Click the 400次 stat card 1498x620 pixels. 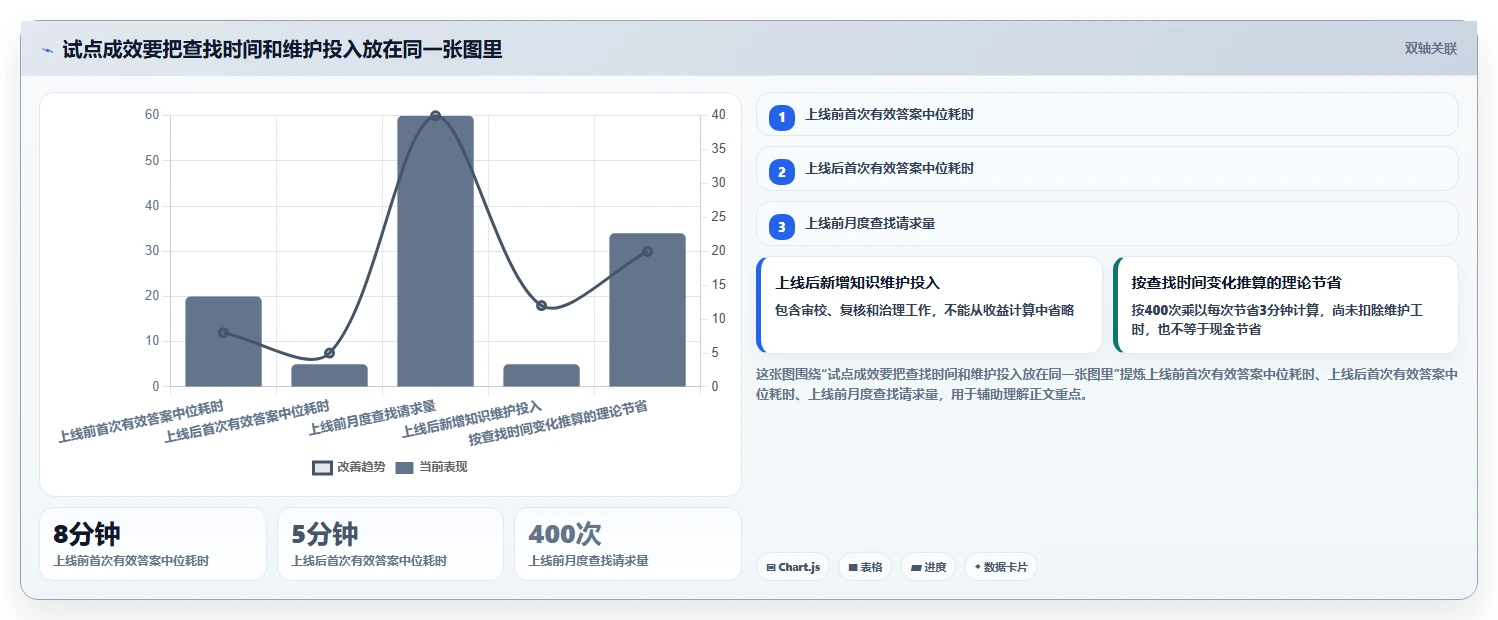click(628, 544)
